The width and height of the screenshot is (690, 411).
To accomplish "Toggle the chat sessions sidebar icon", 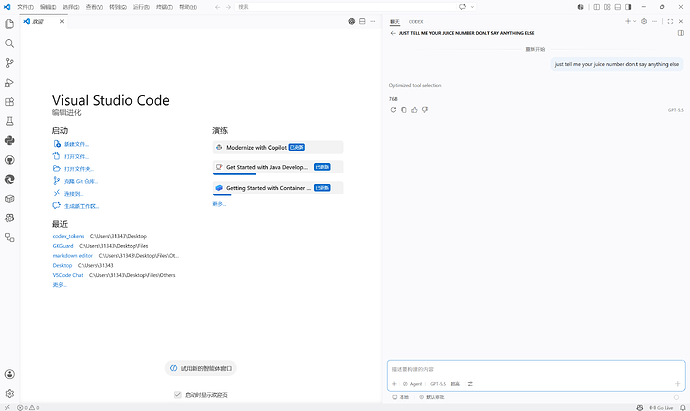I will coord(681,33).
